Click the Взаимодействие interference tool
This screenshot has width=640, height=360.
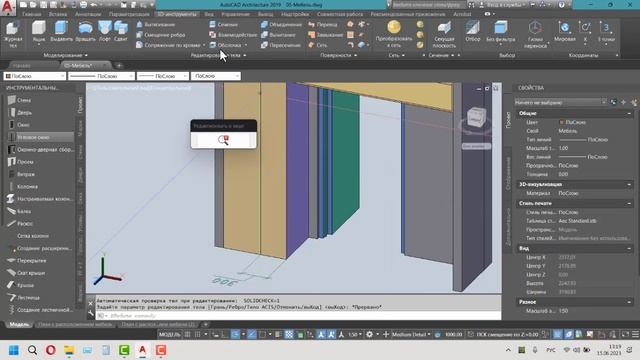[233, 35]
